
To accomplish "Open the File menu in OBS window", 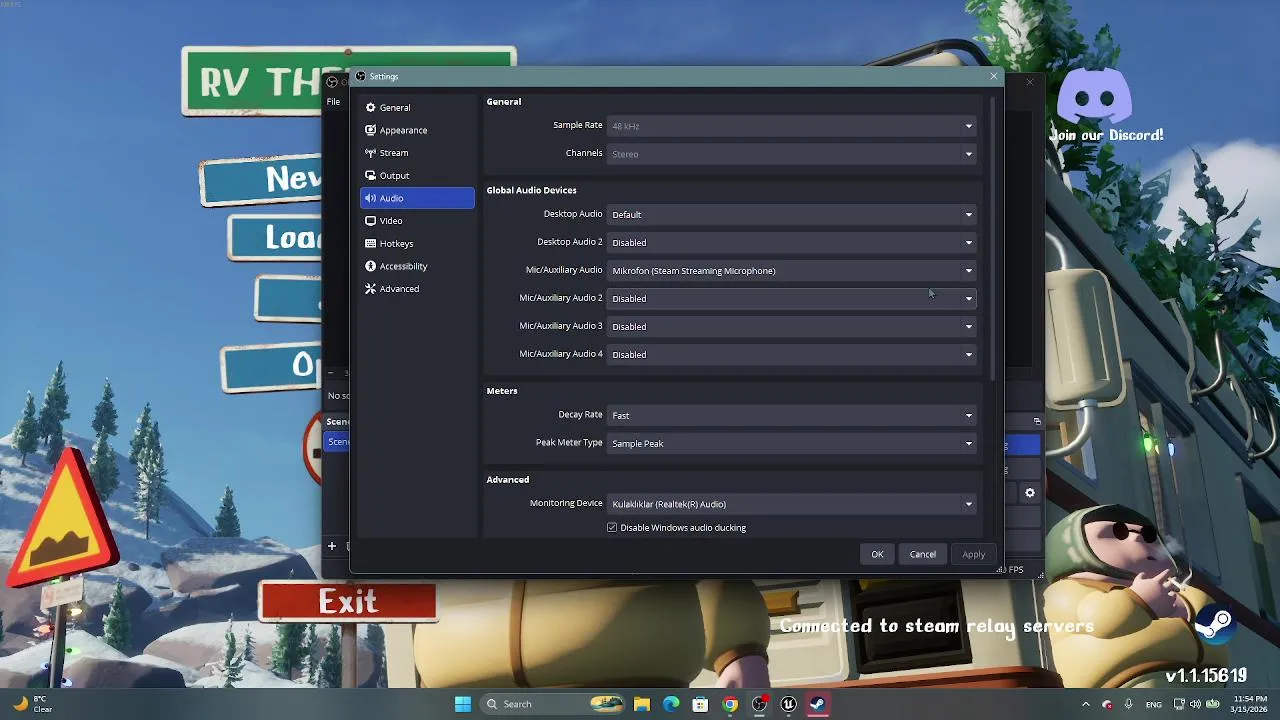I will tap(333, 101).
